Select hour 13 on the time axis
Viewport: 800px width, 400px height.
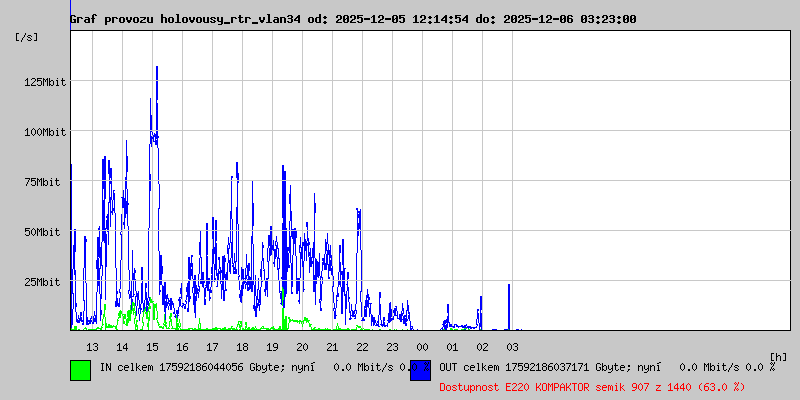(x=92, y=347)
